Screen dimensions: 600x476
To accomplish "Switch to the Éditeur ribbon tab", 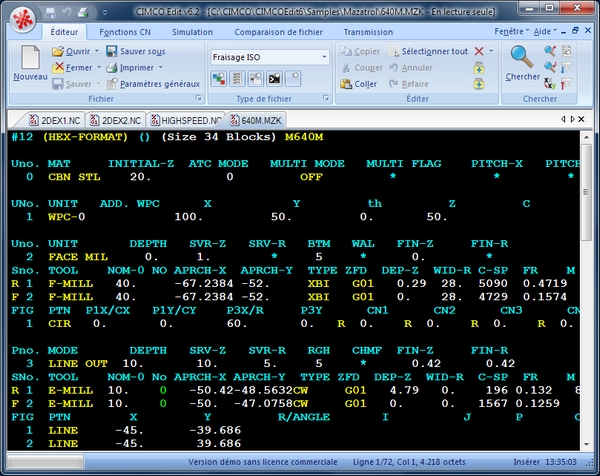I will (x=64, y=32).
